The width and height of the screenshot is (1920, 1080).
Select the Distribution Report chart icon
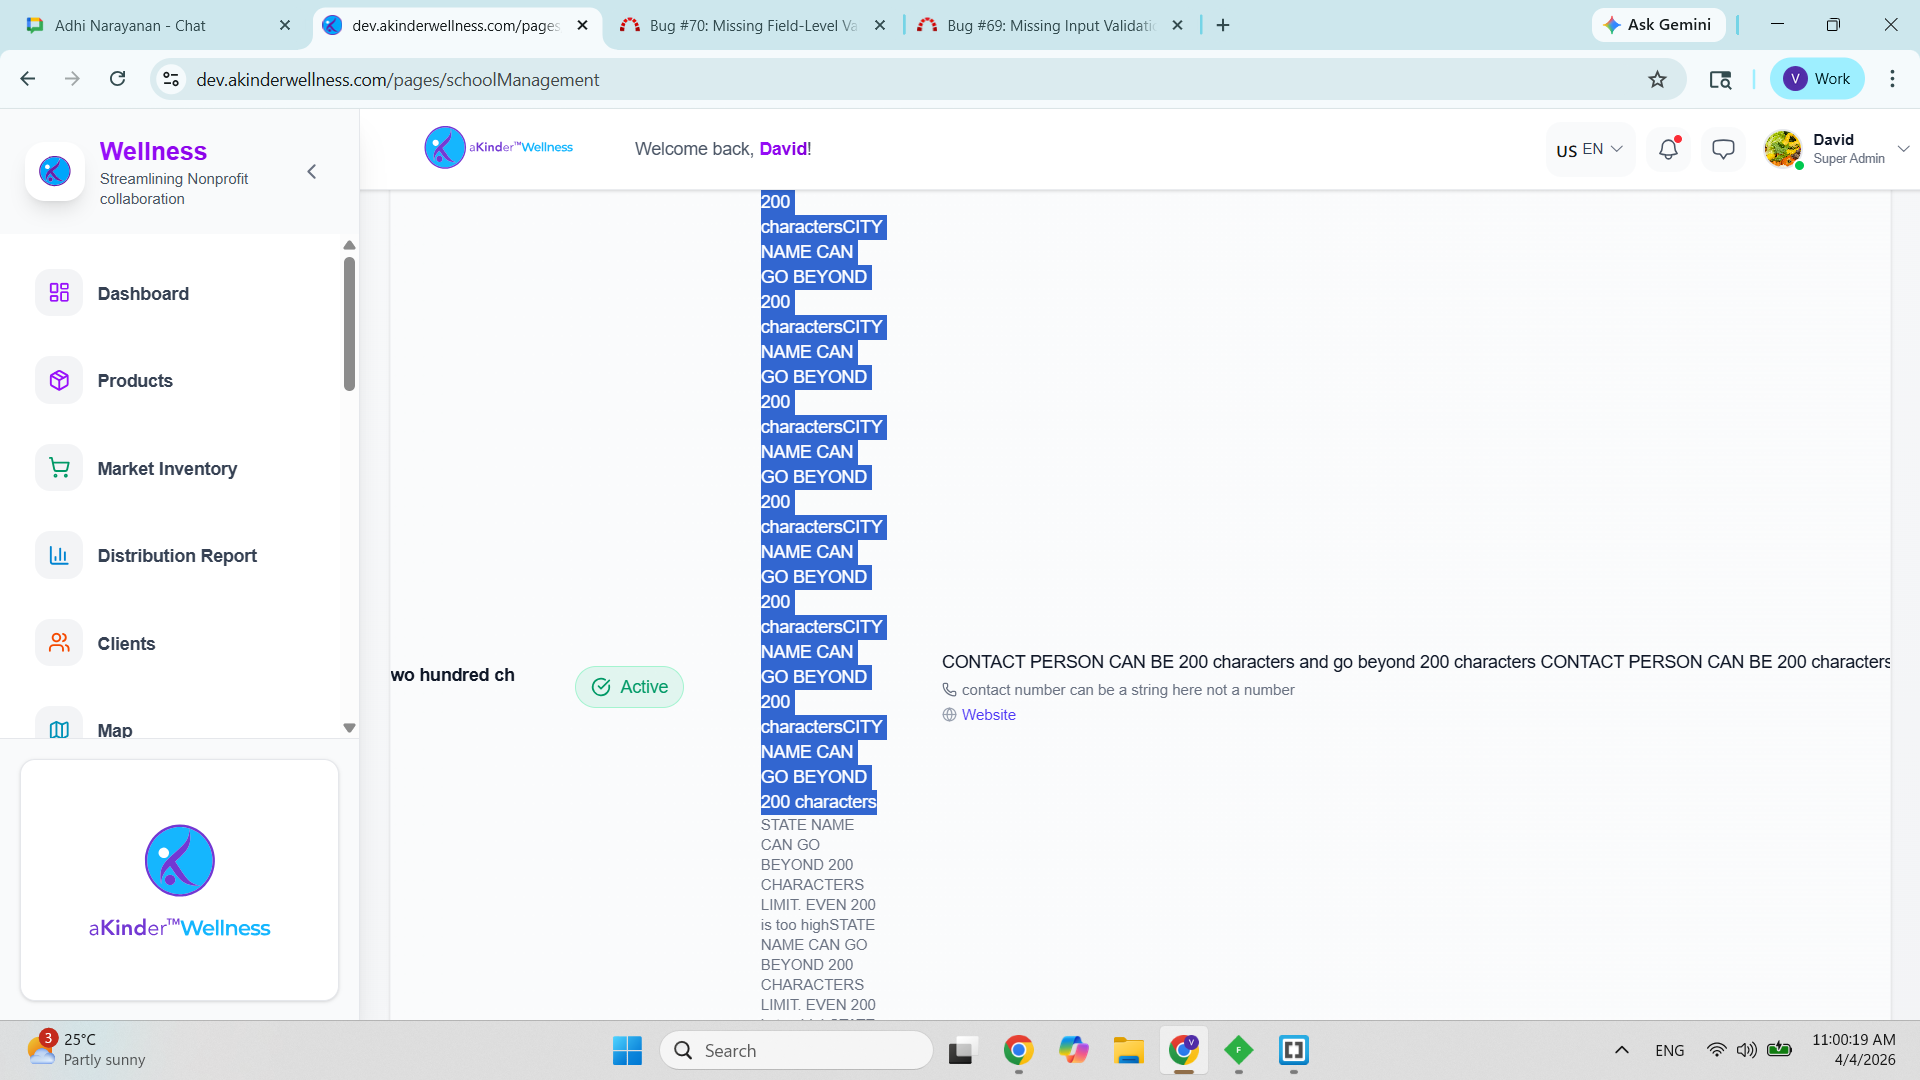pos(59,556)
